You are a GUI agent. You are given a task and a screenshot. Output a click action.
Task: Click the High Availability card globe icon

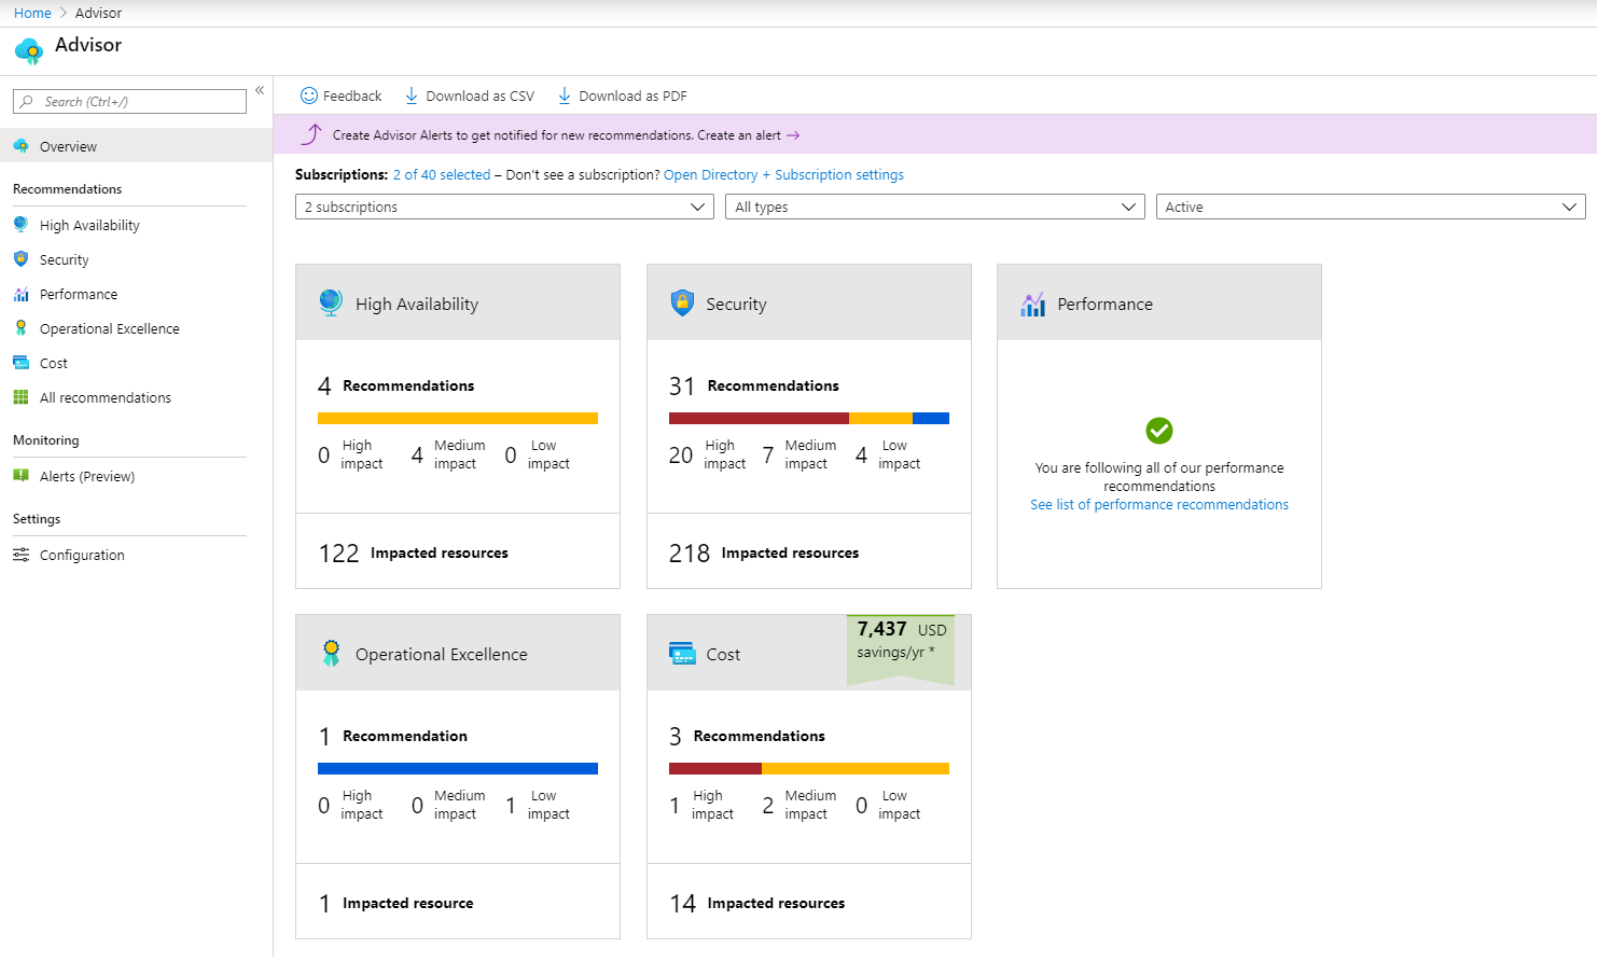[x=331, y=303]
